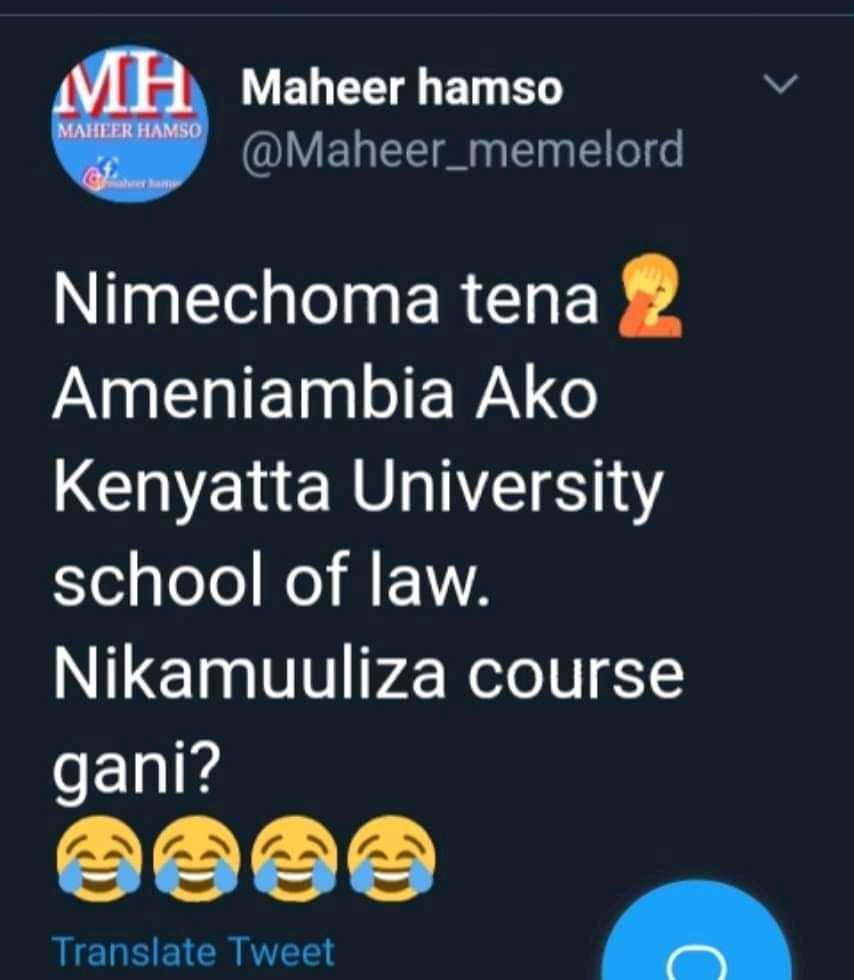Click the facepalm emoji after 'tena'

click(650, 299)
